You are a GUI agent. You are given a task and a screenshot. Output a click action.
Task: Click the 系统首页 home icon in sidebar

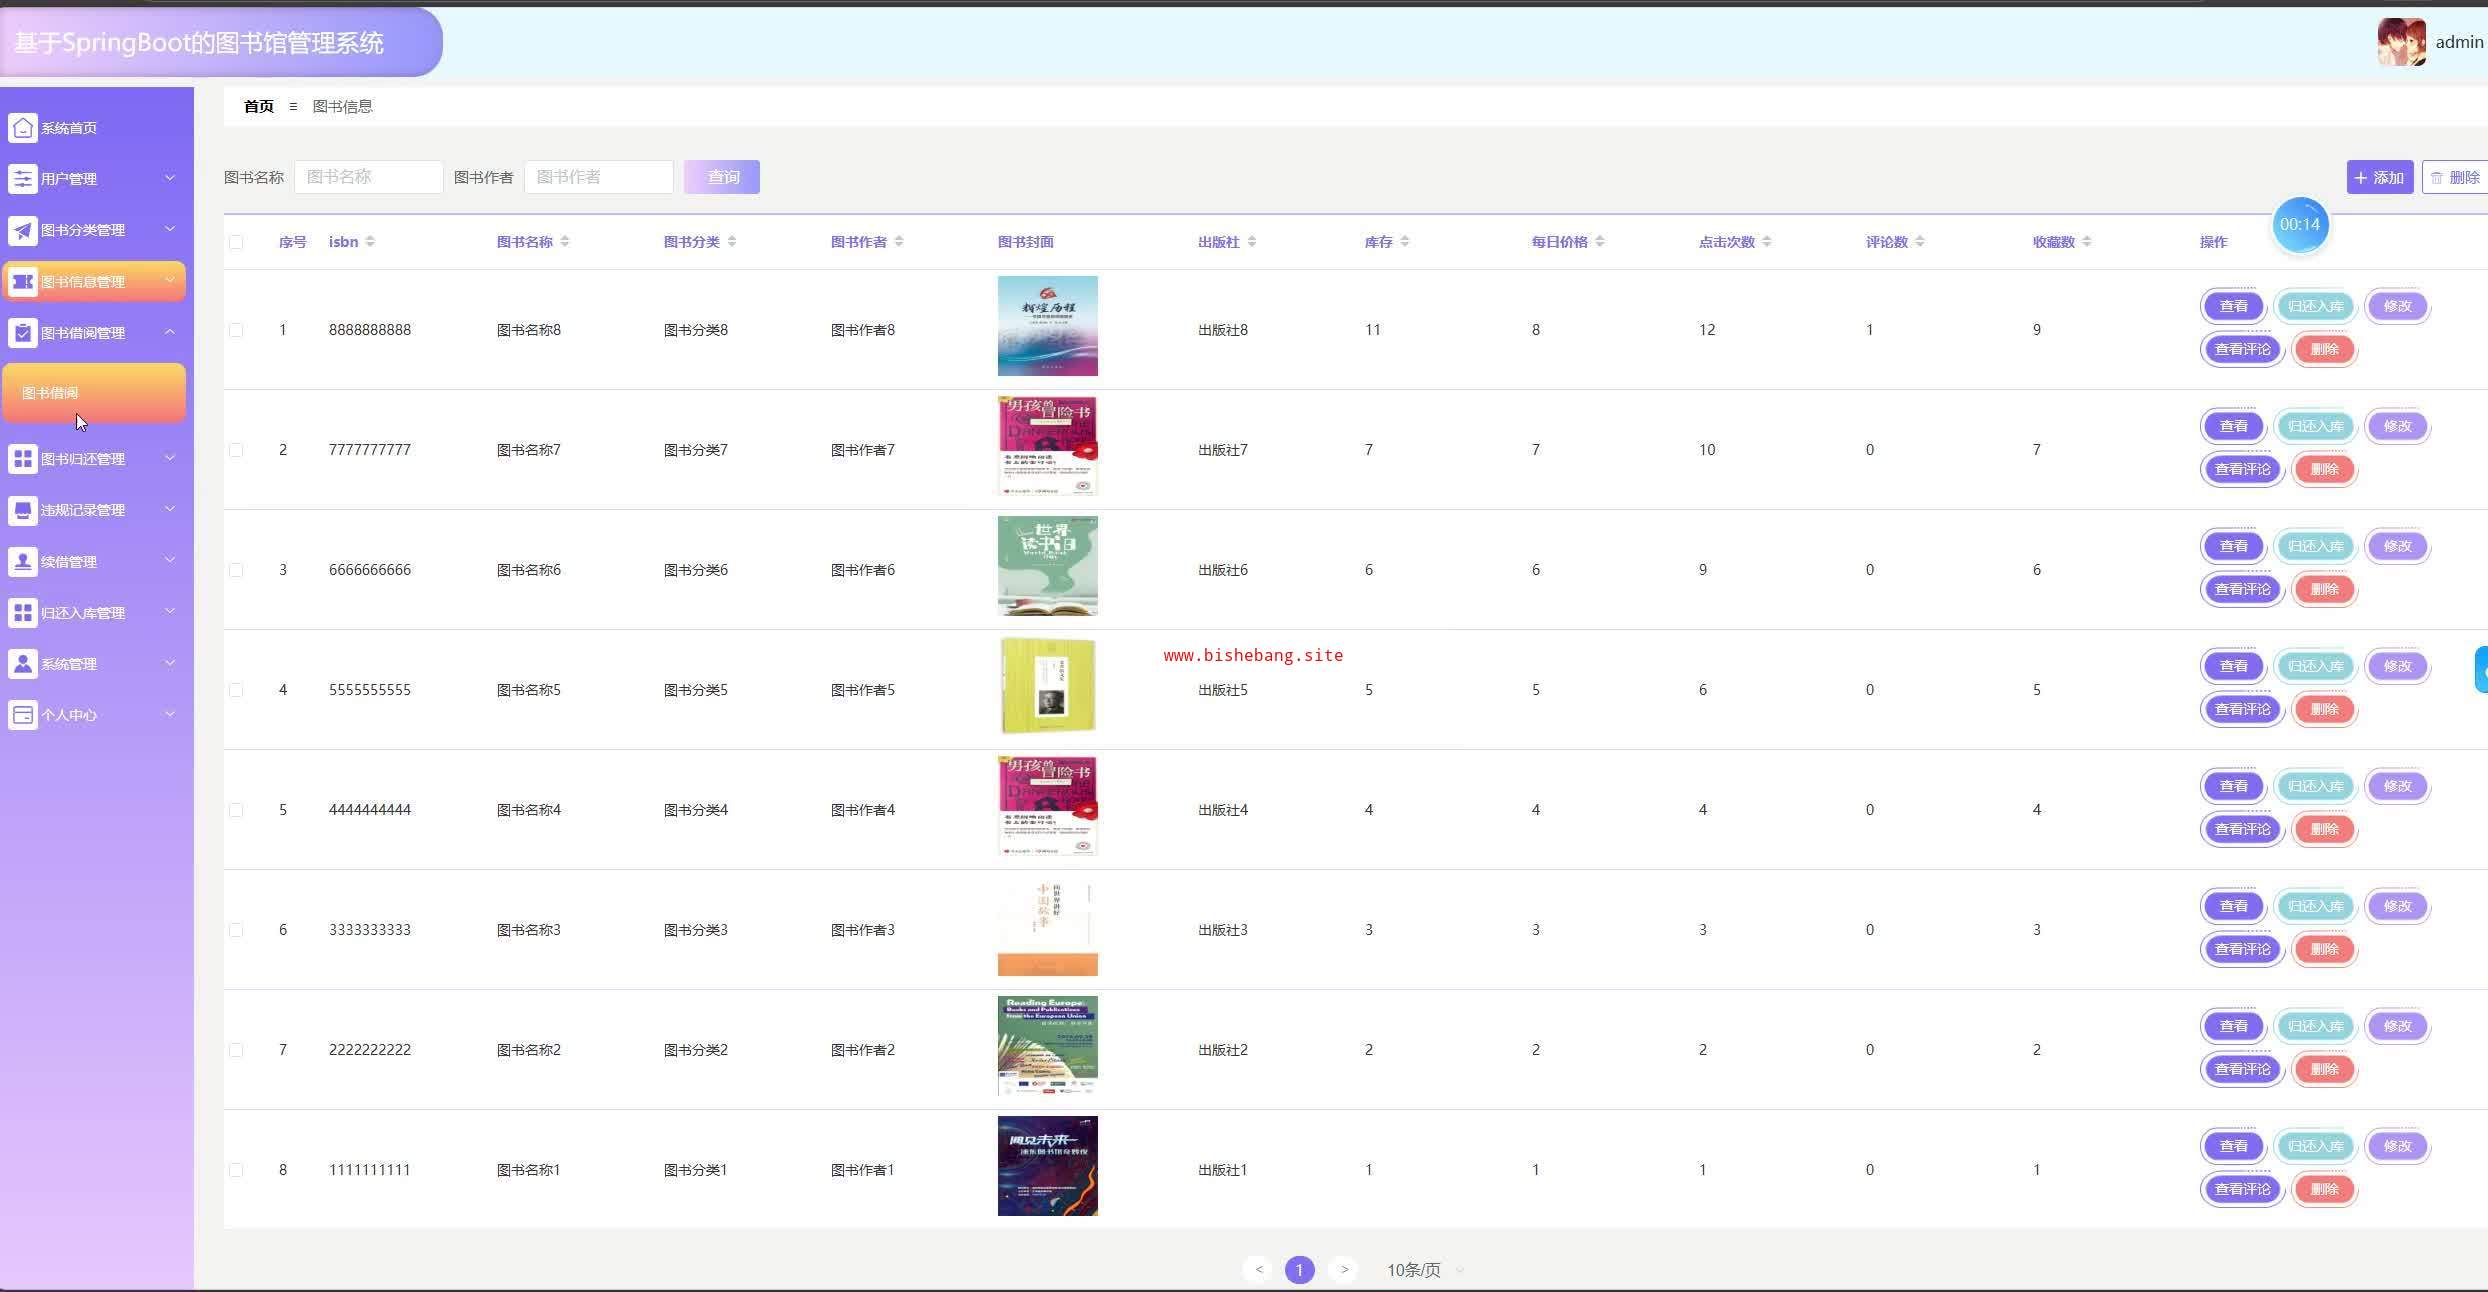tap(23, 128)
